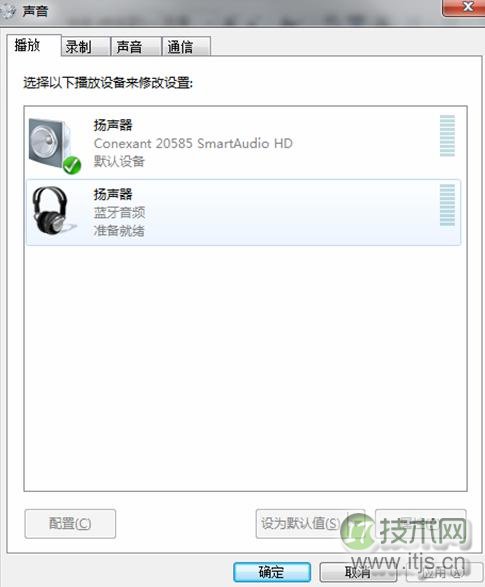Click the 17 技术网 watermark logo
485x587 pixels.
tap(406, 532)
